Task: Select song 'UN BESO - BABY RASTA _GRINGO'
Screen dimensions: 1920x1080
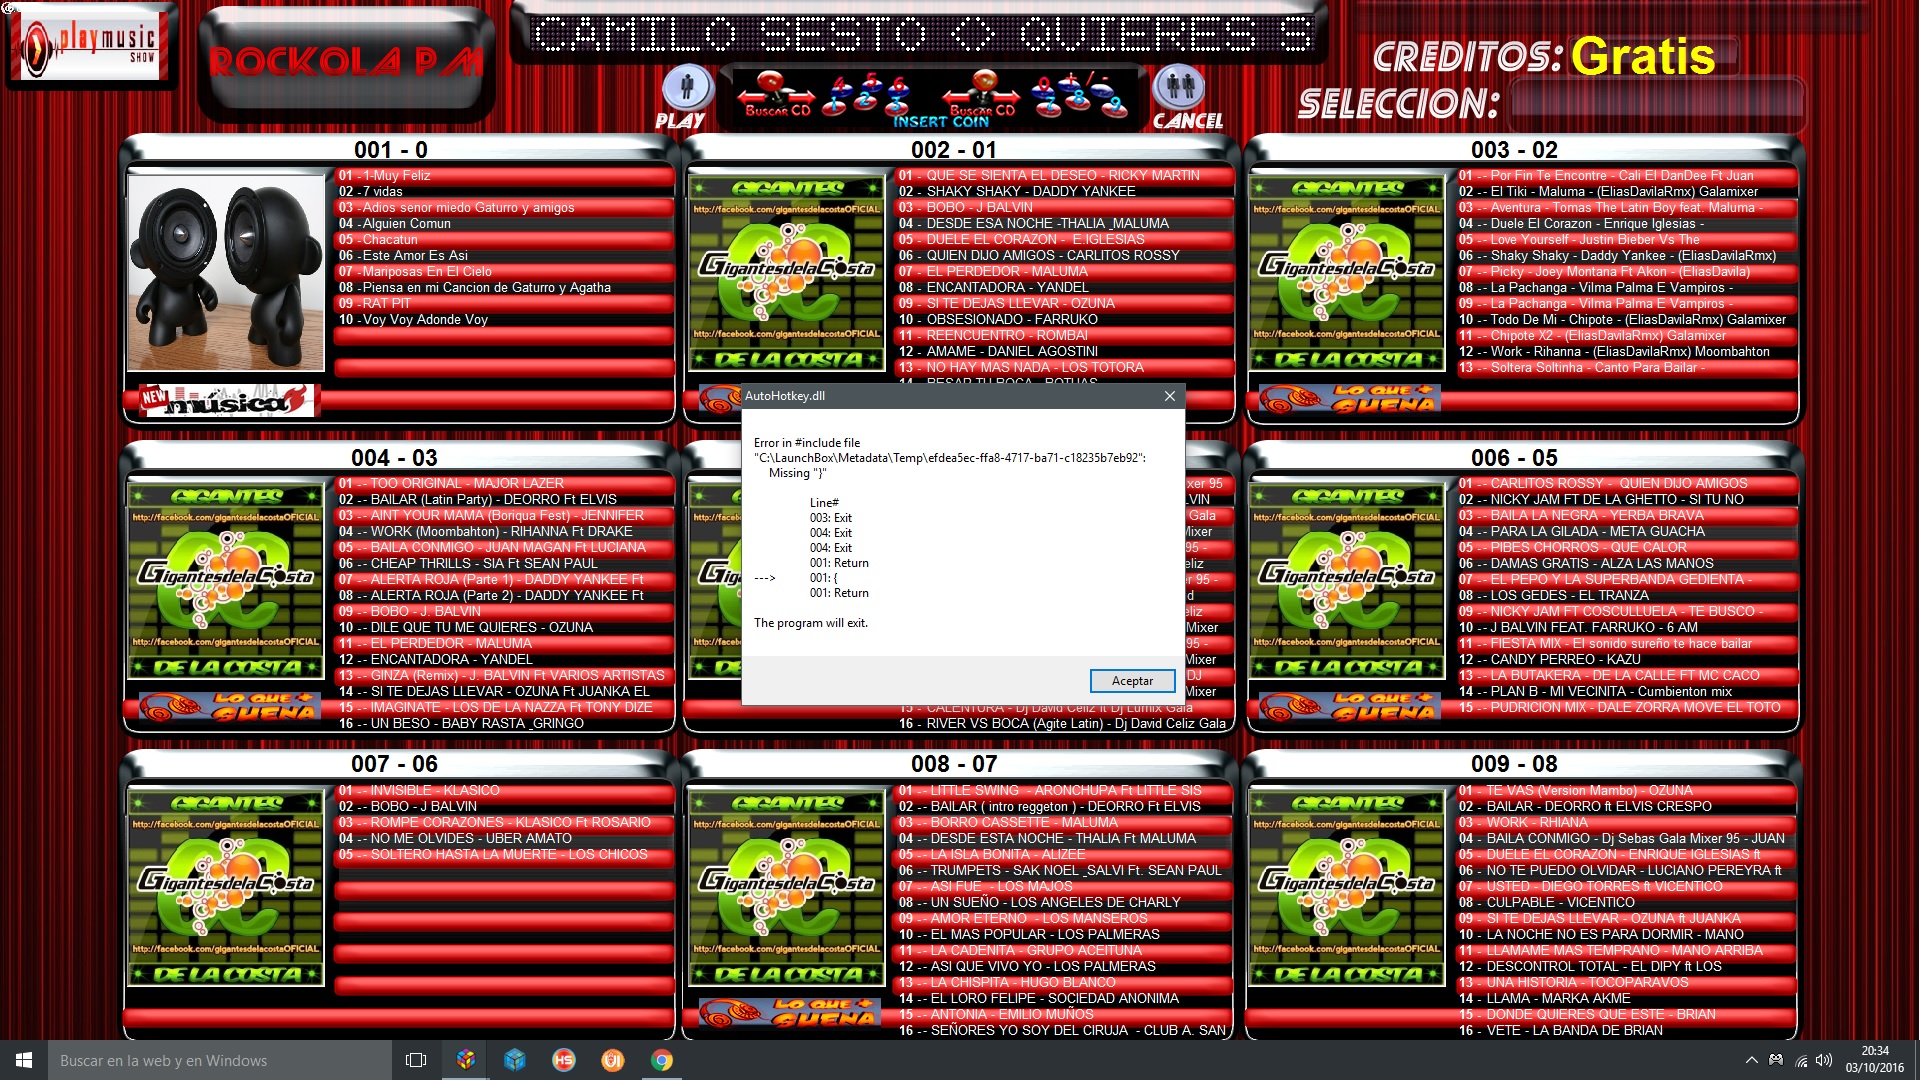Action: (x=504, y=723)
